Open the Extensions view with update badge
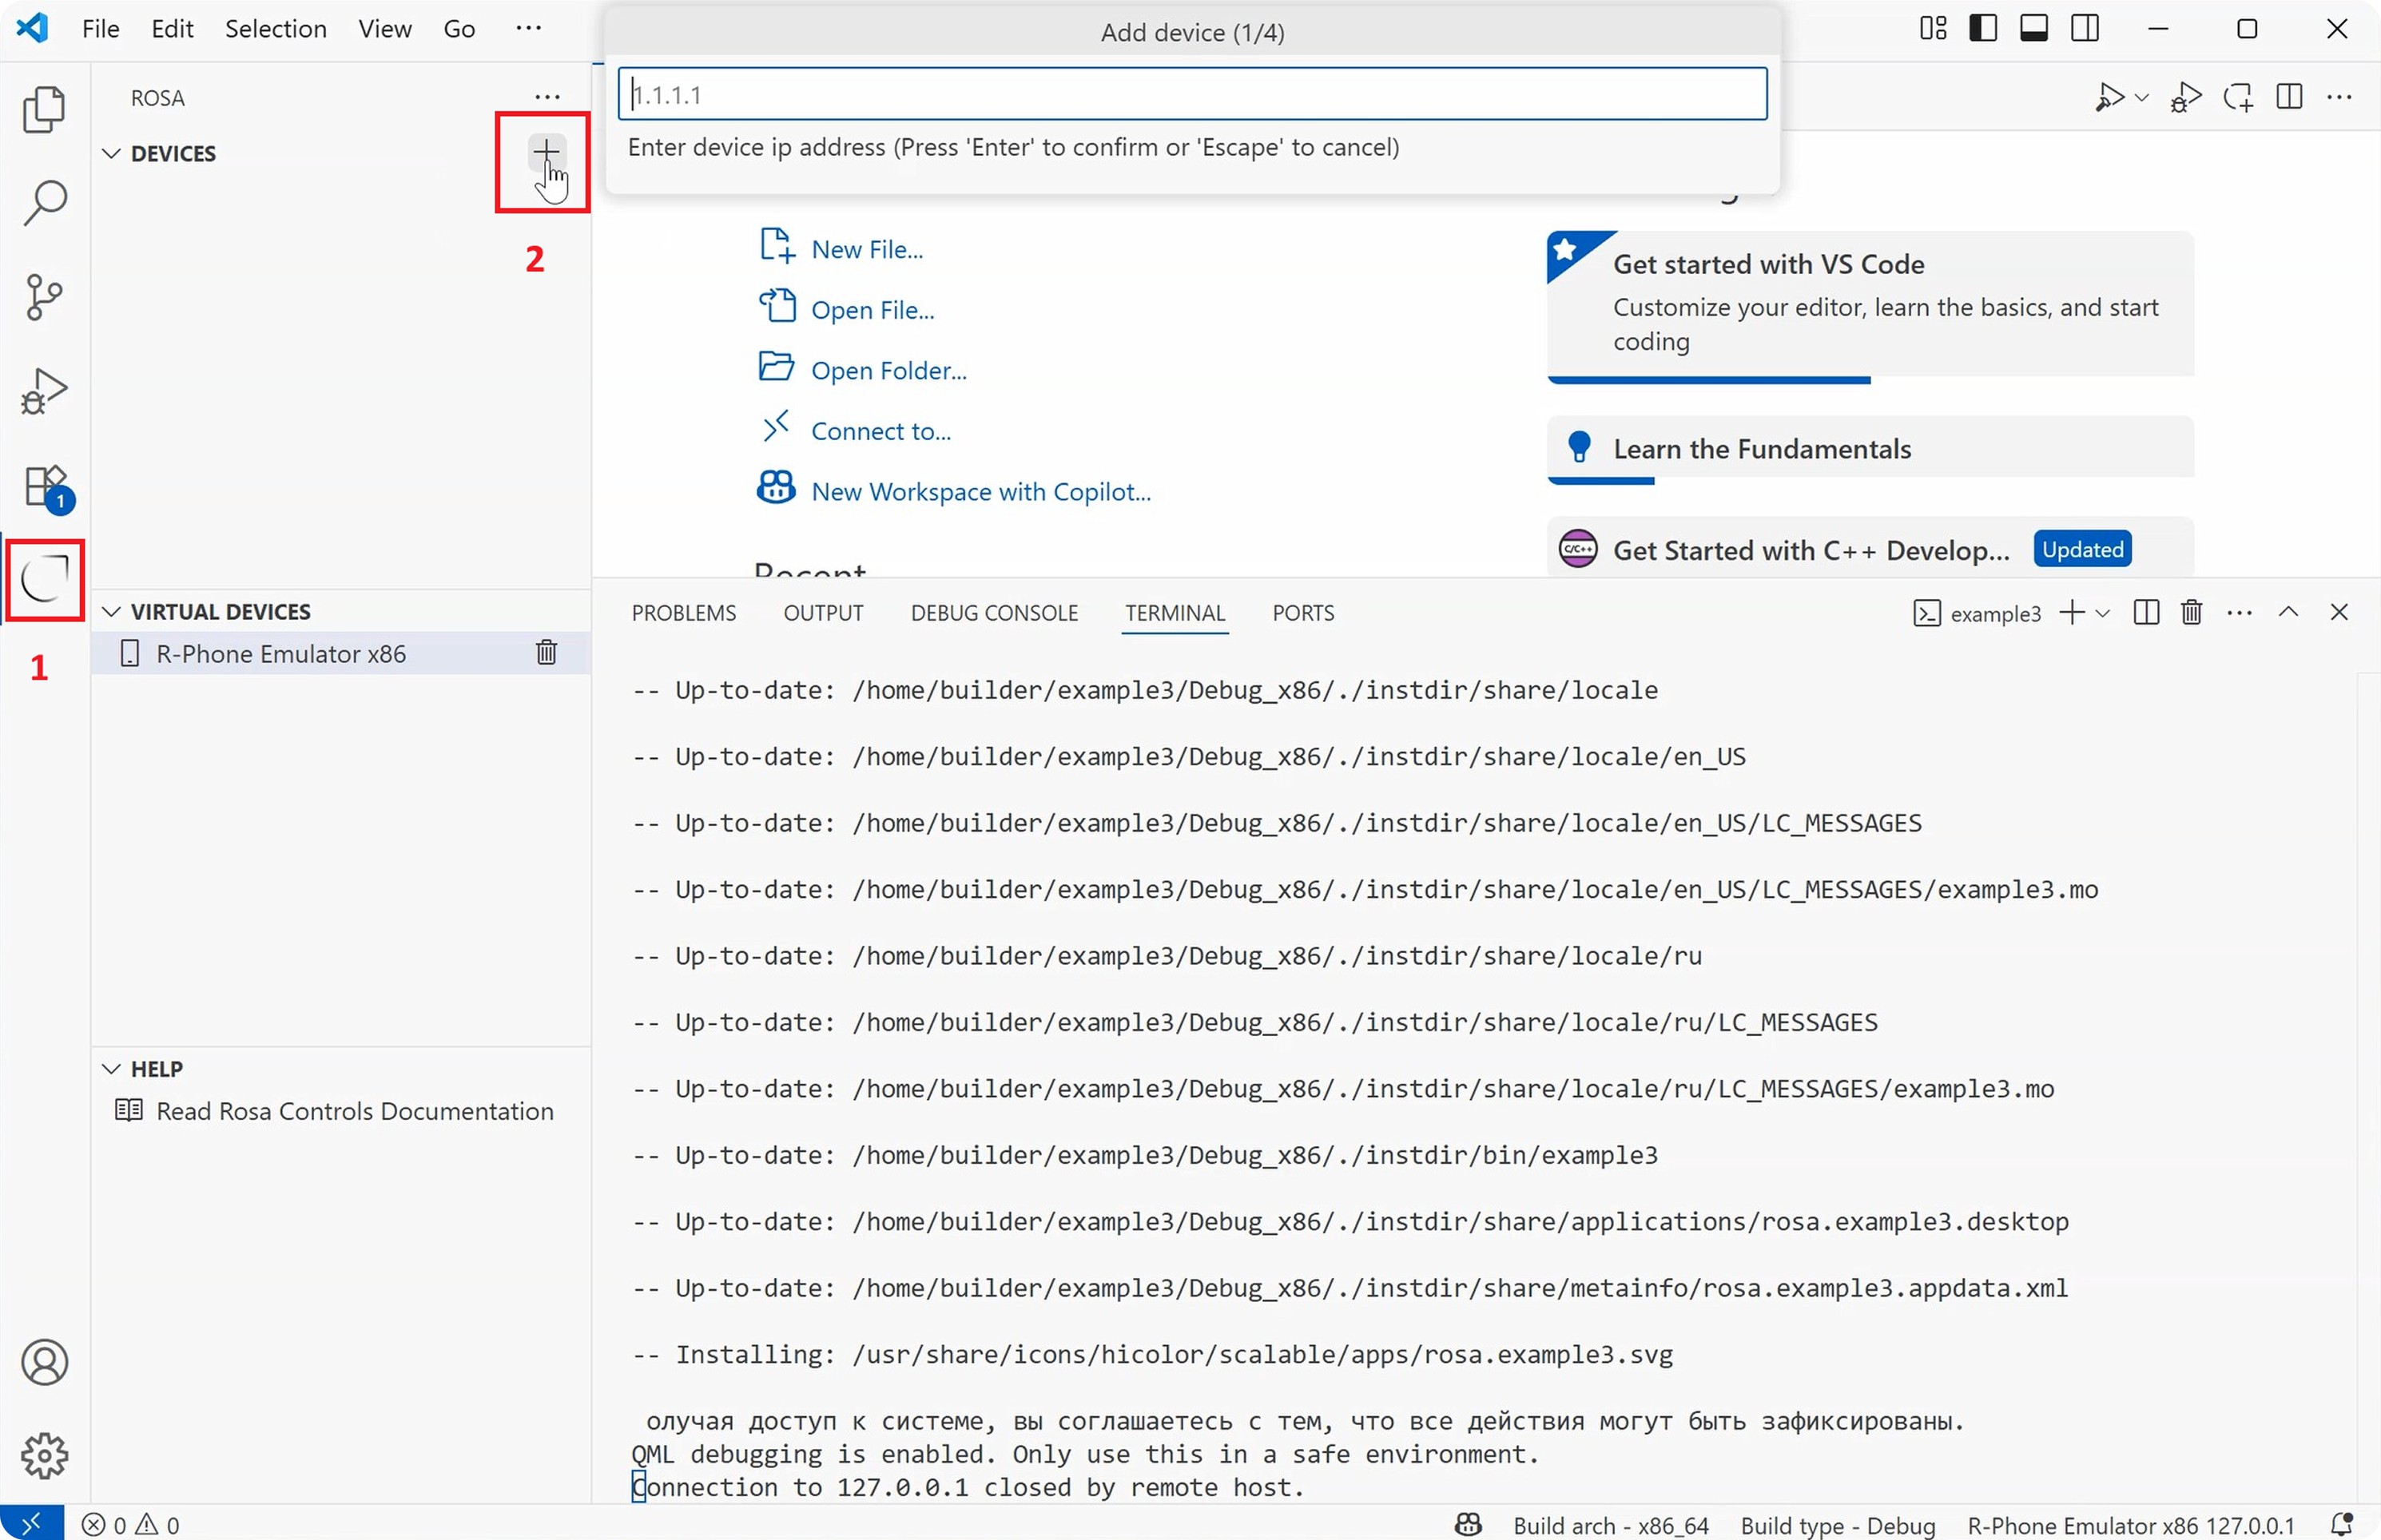Image resolution: width=2381 pixels, height=1540 pixels. click(46, 487)
